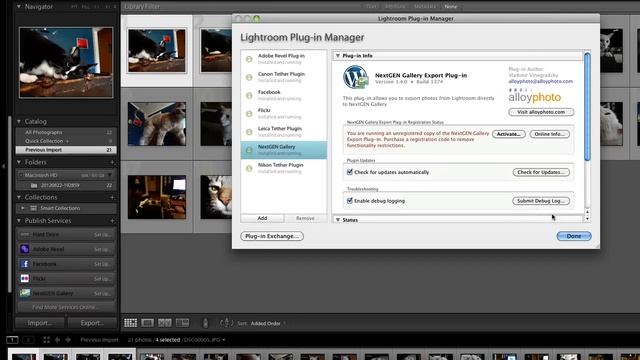
Task: Click the Activate... button
Action: click(509, 134)
